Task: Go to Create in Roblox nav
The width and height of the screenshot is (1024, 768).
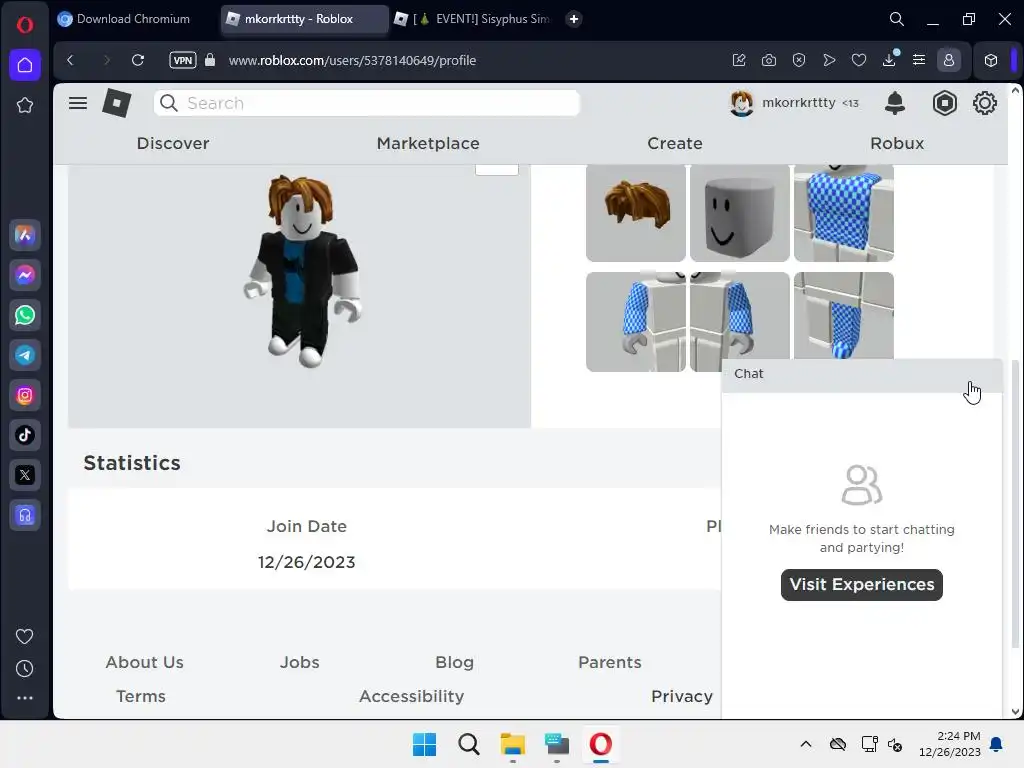Action: click(675, 143)
